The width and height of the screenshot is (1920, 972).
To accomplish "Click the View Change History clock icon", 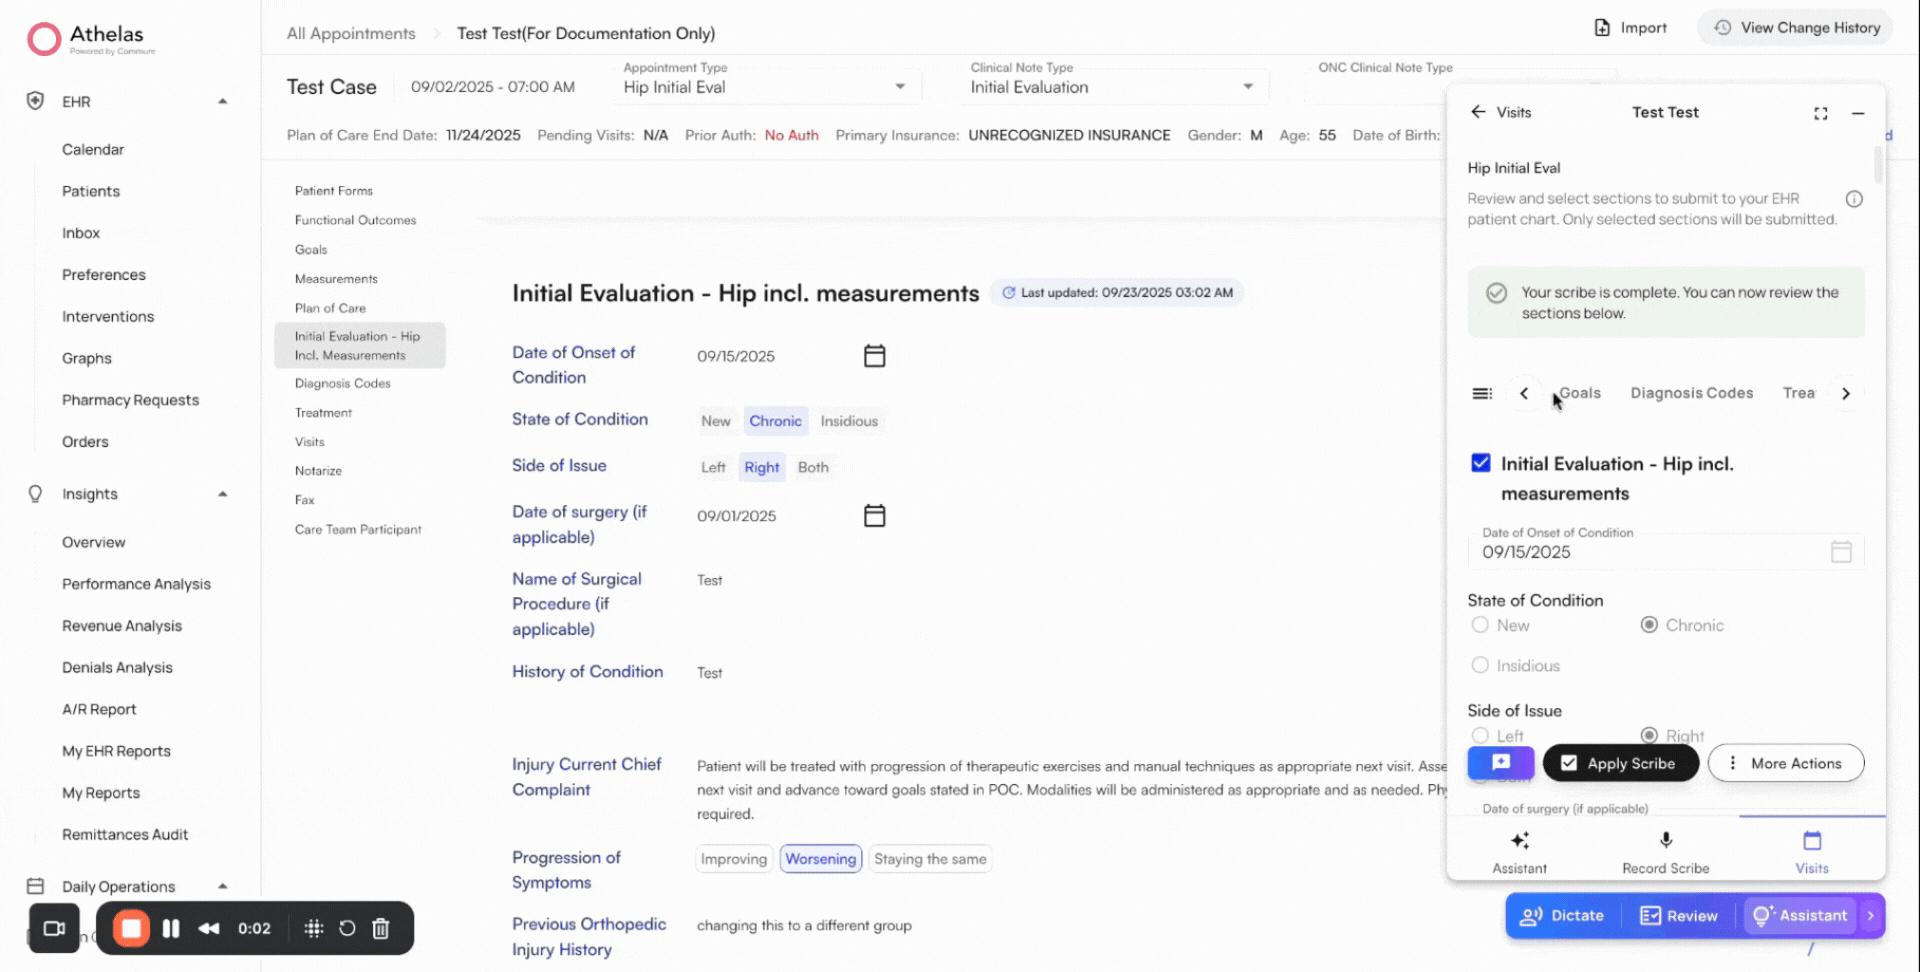I will [1723, 28].
